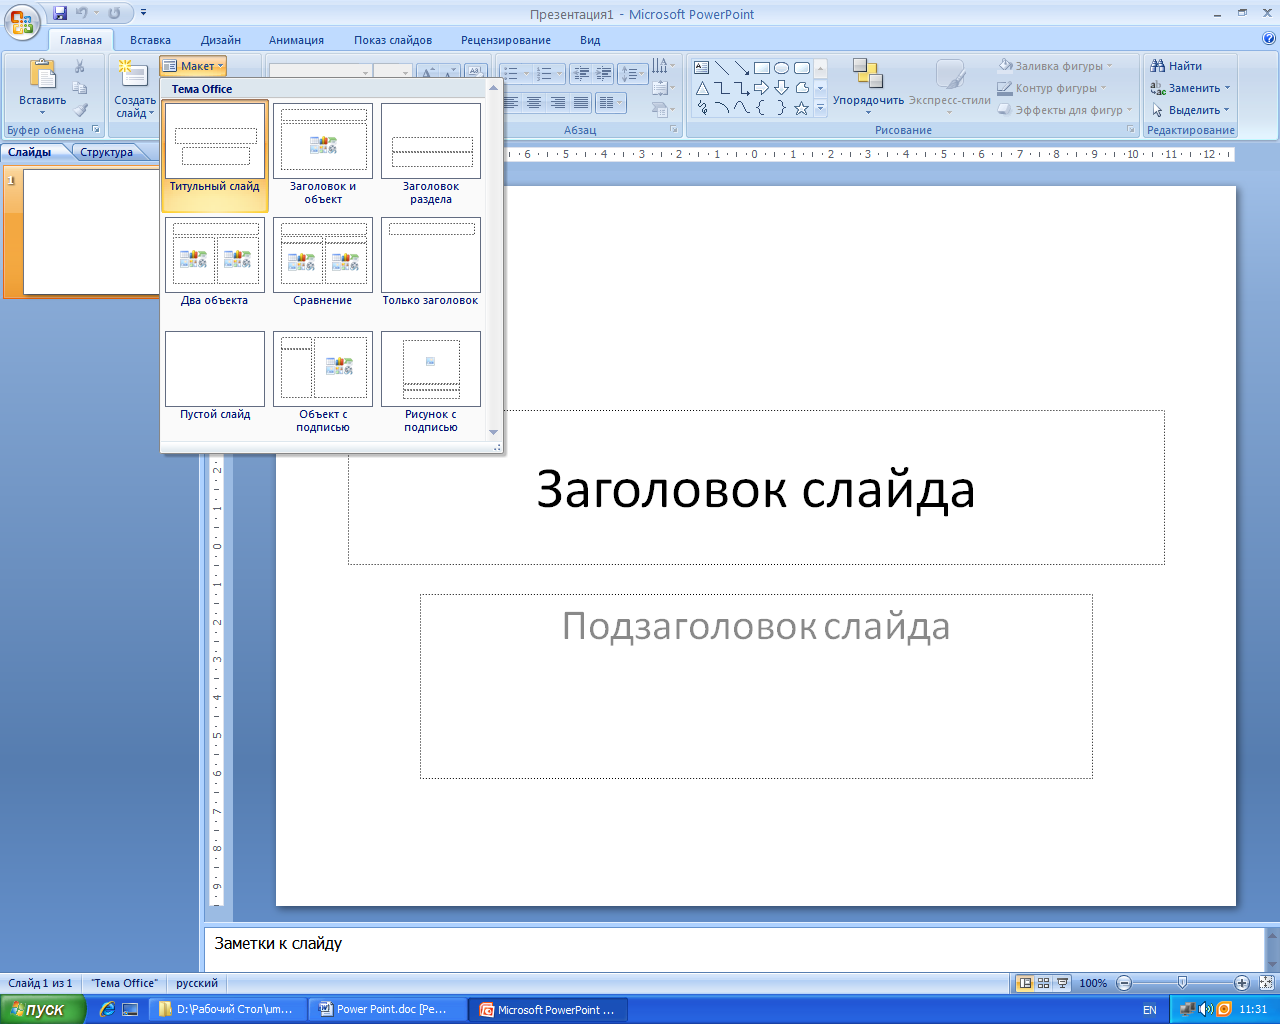Switch to Normal view in status bar

click(1024, 983)
